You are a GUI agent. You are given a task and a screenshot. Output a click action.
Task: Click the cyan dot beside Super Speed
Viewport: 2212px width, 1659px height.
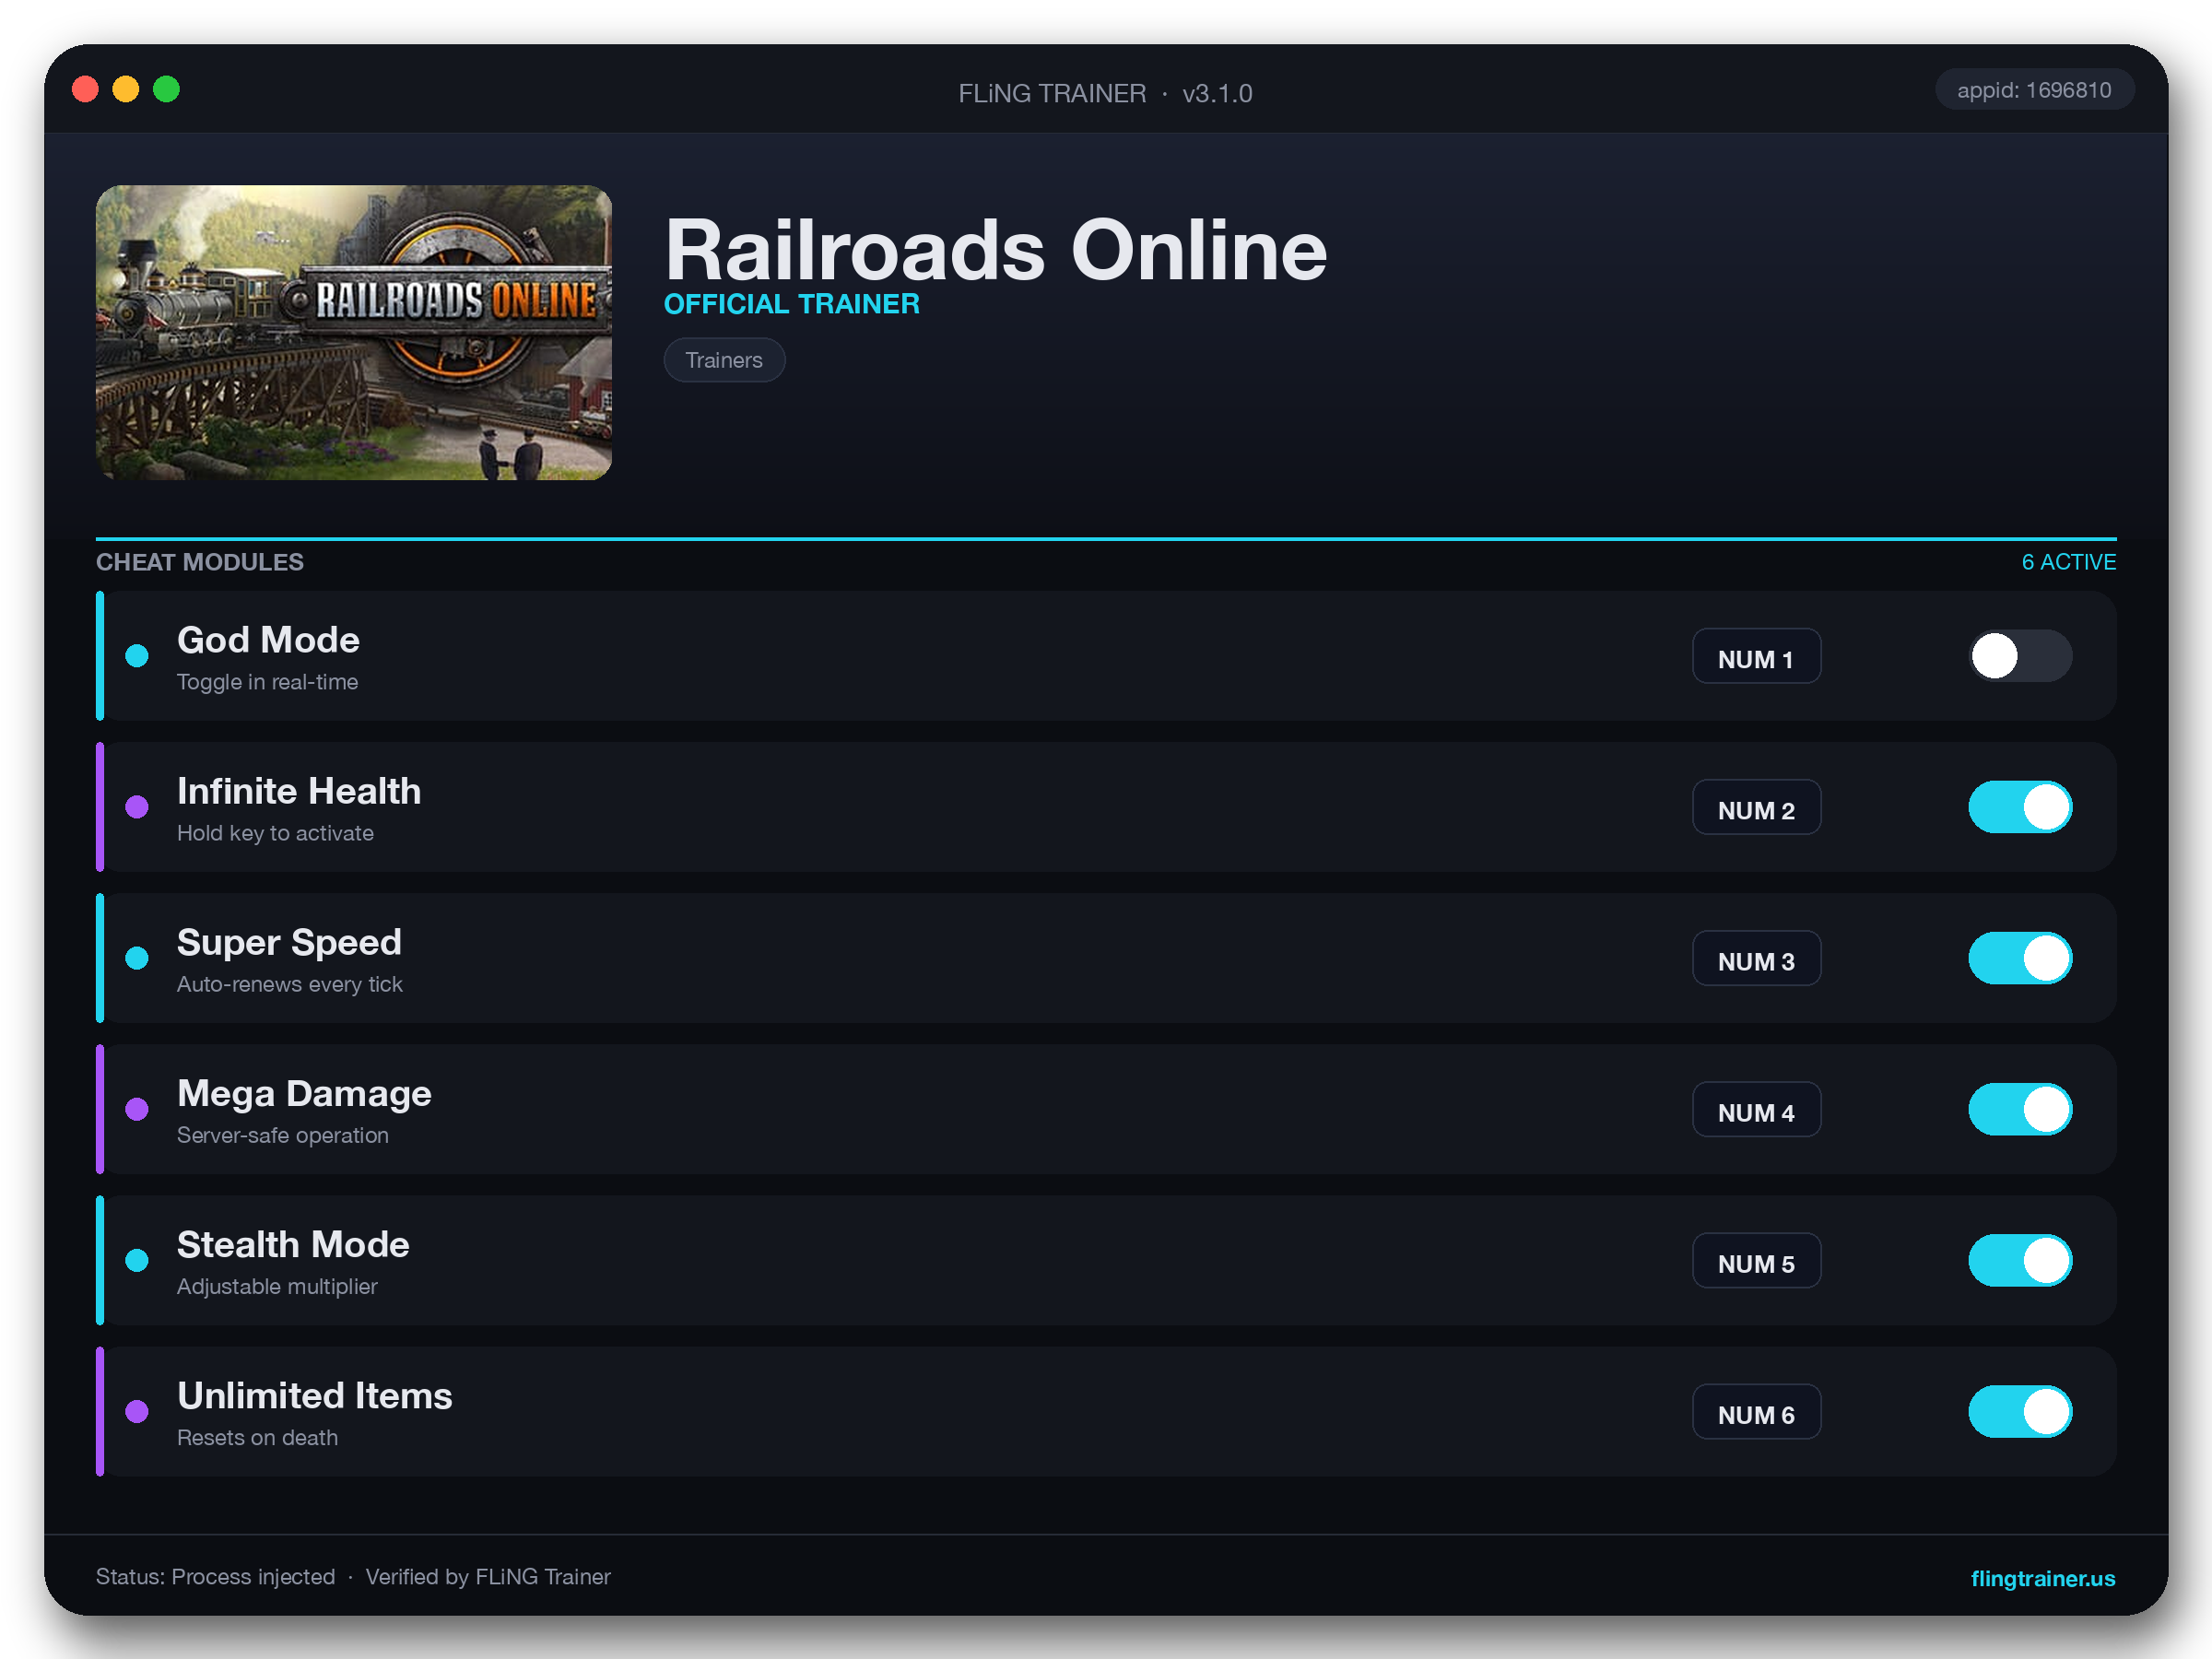137,958
